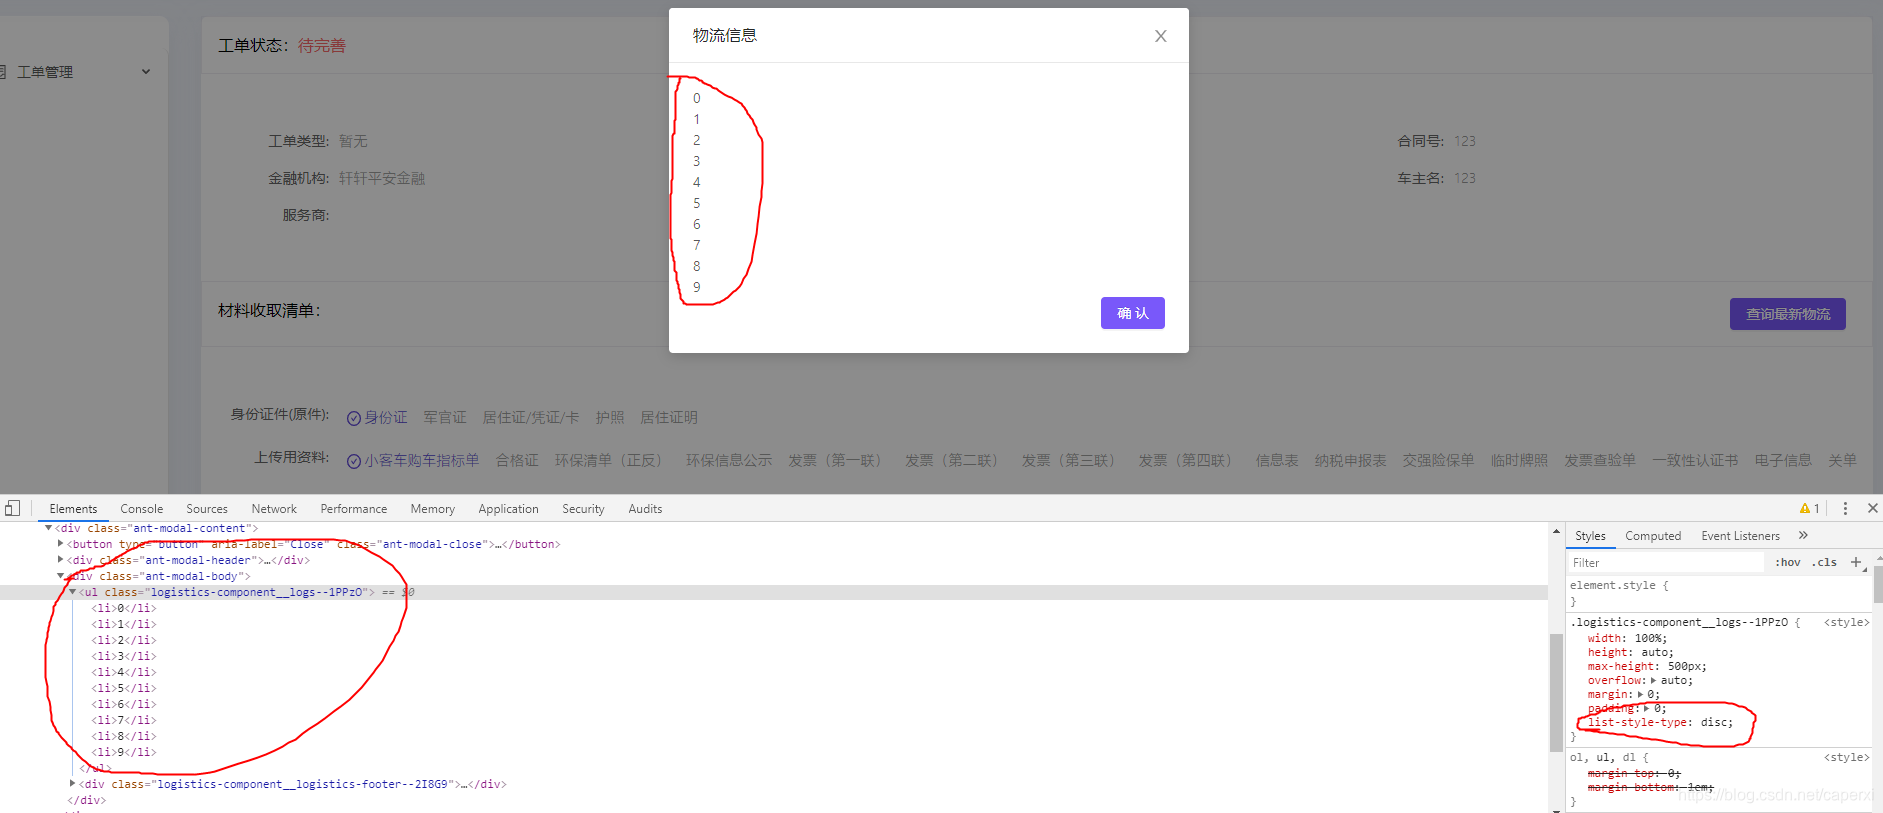The height and width of the screenshot is (813, 1883).
Task: Select 居住证明 document type
Action: [x=669, y=418]
